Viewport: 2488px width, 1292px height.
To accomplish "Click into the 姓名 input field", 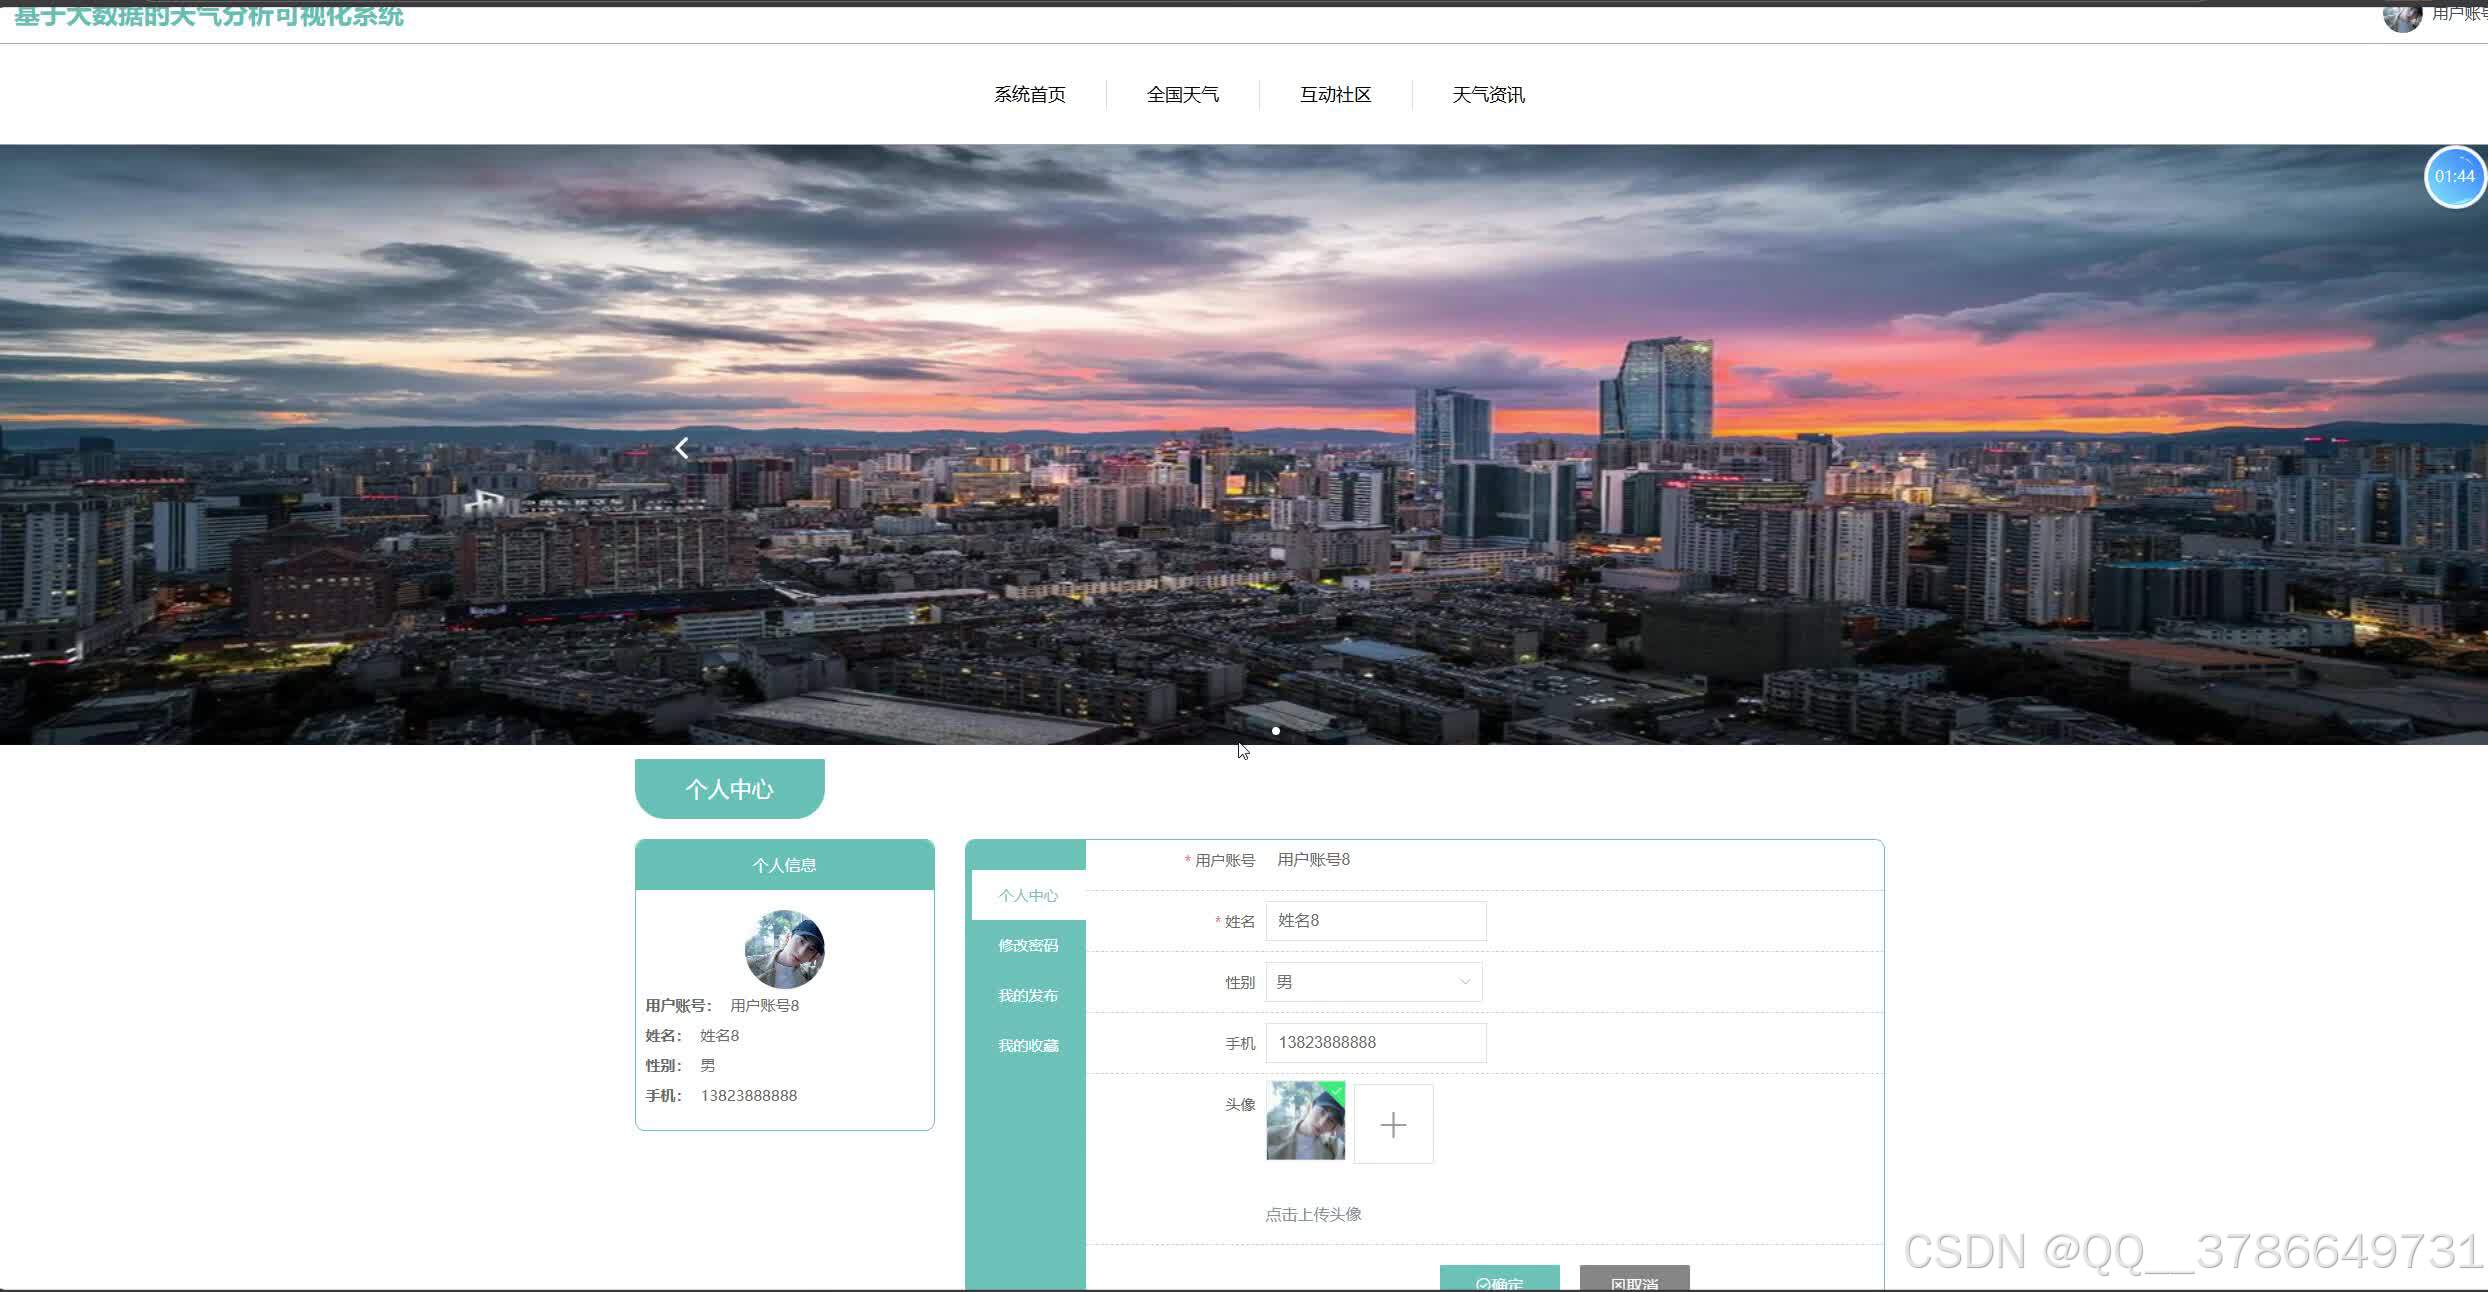I will (1376, 921).
